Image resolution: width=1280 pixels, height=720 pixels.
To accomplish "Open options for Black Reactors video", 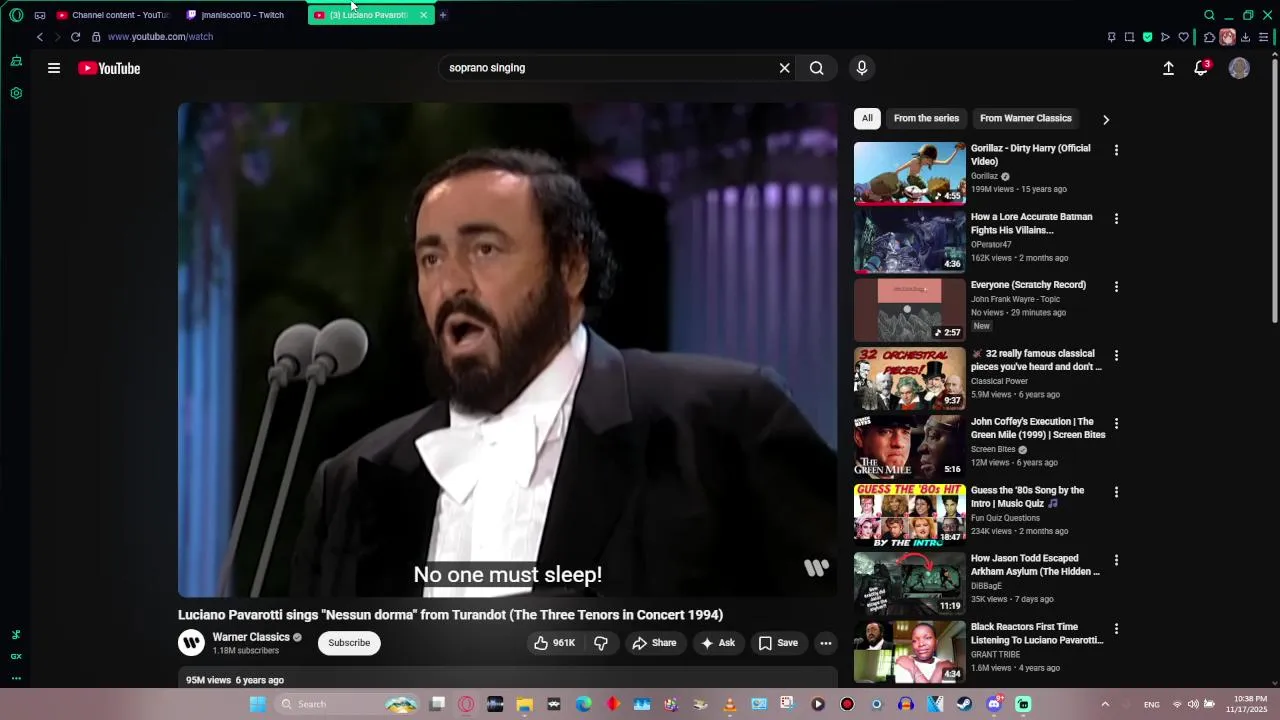I will pos(1116,628).
